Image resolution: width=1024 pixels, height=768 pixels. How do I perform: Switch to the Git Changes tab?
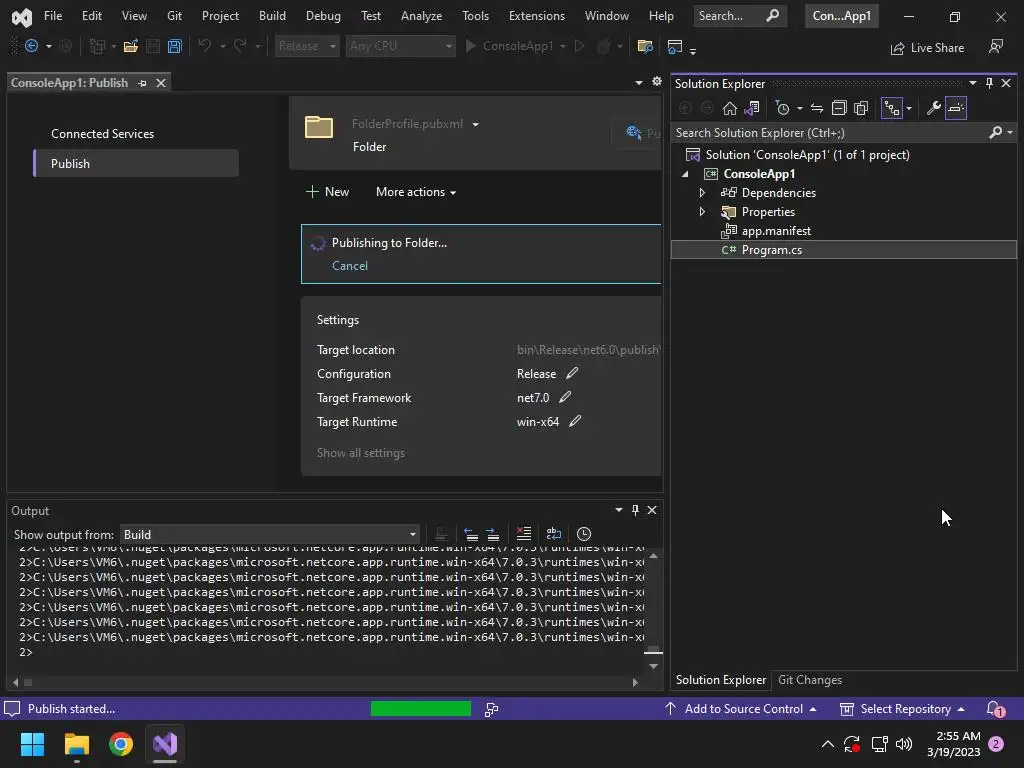pyautogui.click(x=810, y=680)
